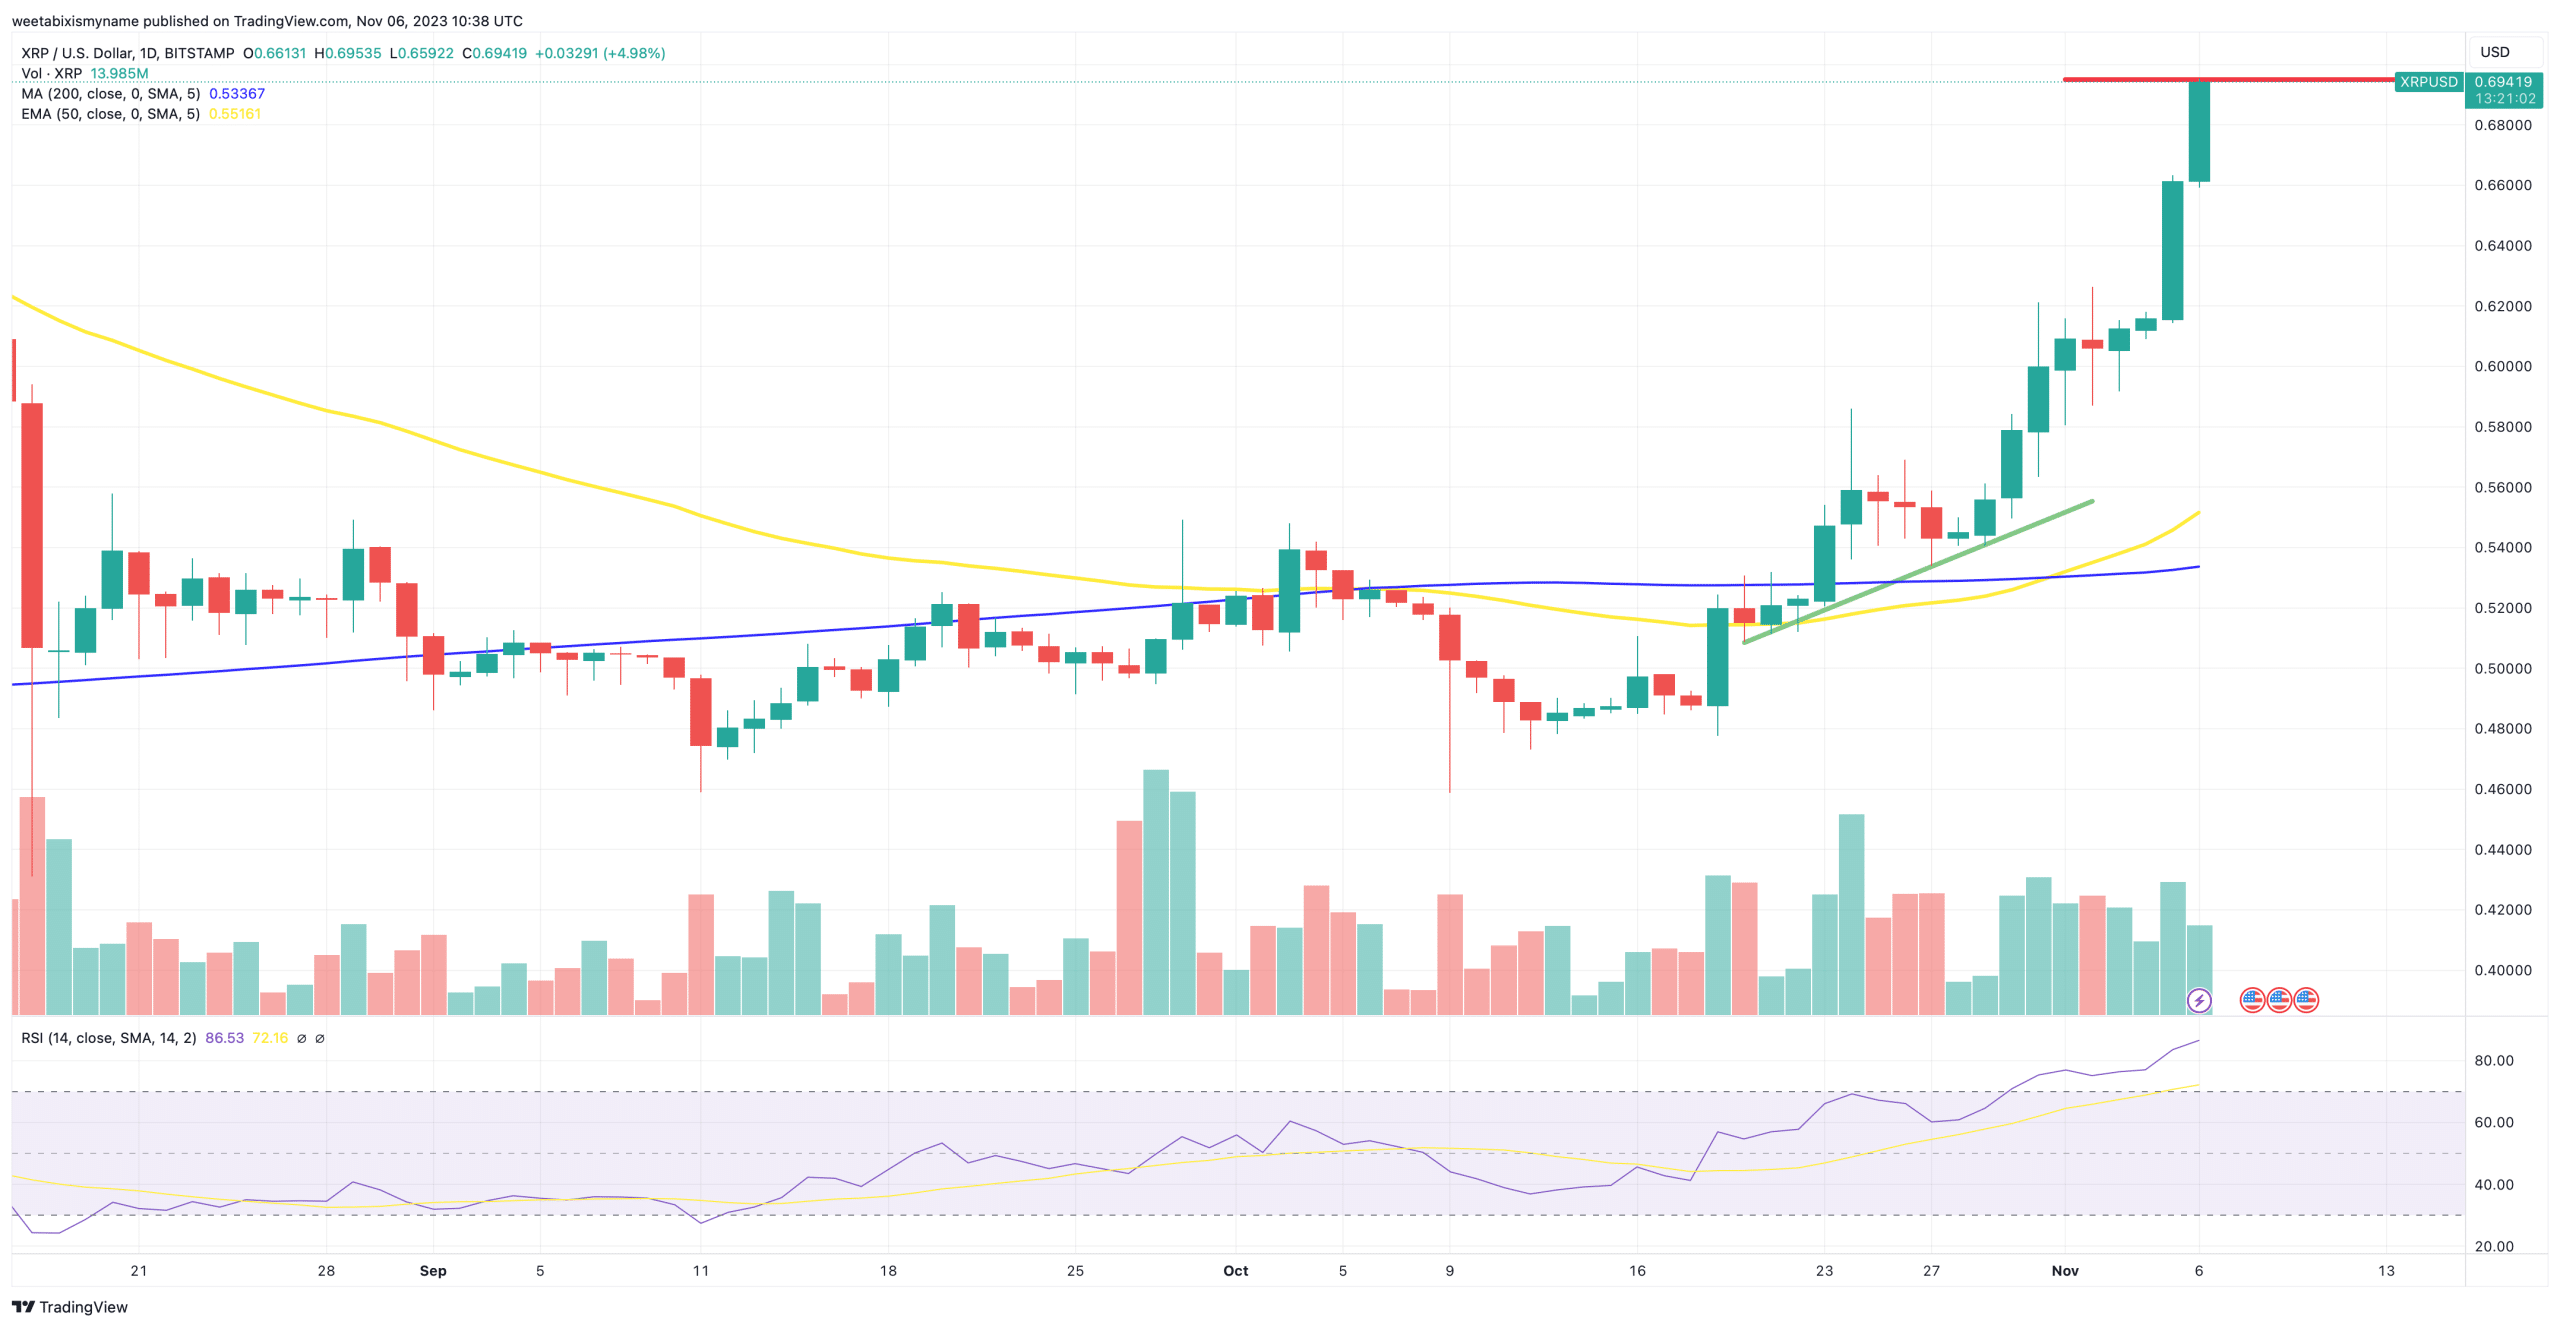Click the first ∅ symbol in RSI legend
The image size is (2560, 1328).
tap(301, 1038)
